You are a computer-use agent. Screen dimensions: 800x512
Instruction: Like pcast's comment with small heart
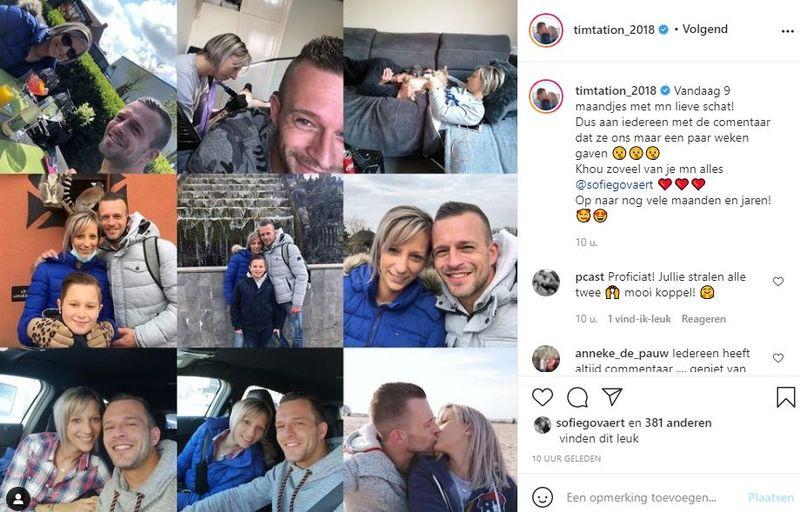click(778, 281)
